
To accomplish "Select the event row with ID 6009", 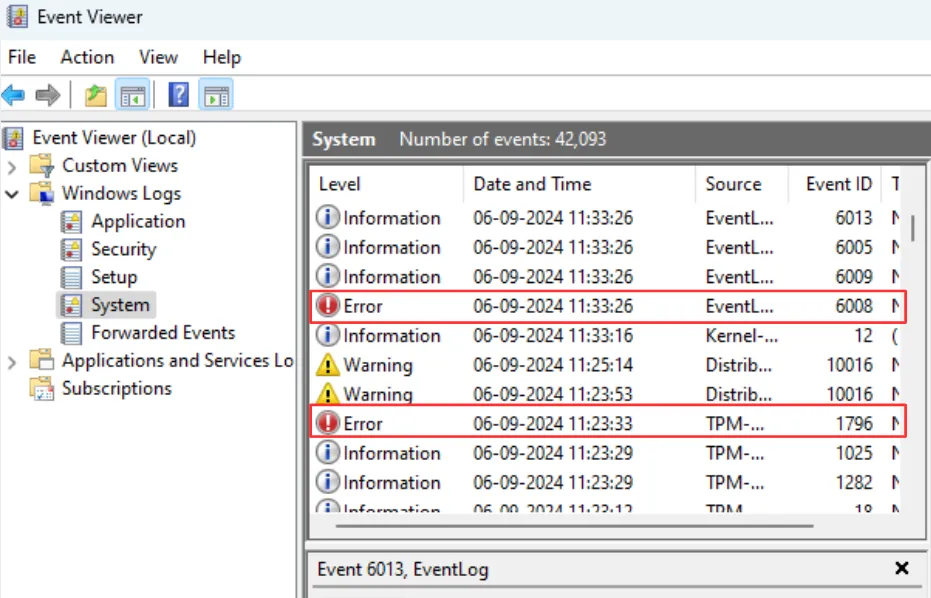I will 606,277.
